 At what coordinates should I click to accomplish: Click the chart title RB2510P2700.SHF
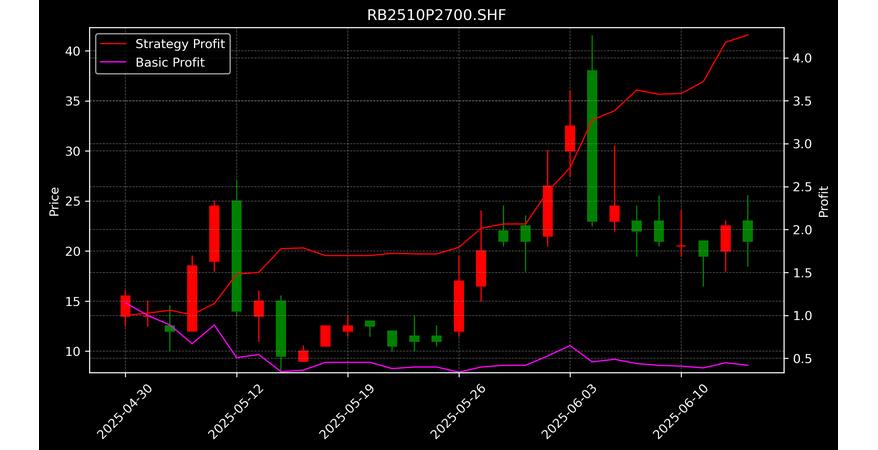(436, 15)
